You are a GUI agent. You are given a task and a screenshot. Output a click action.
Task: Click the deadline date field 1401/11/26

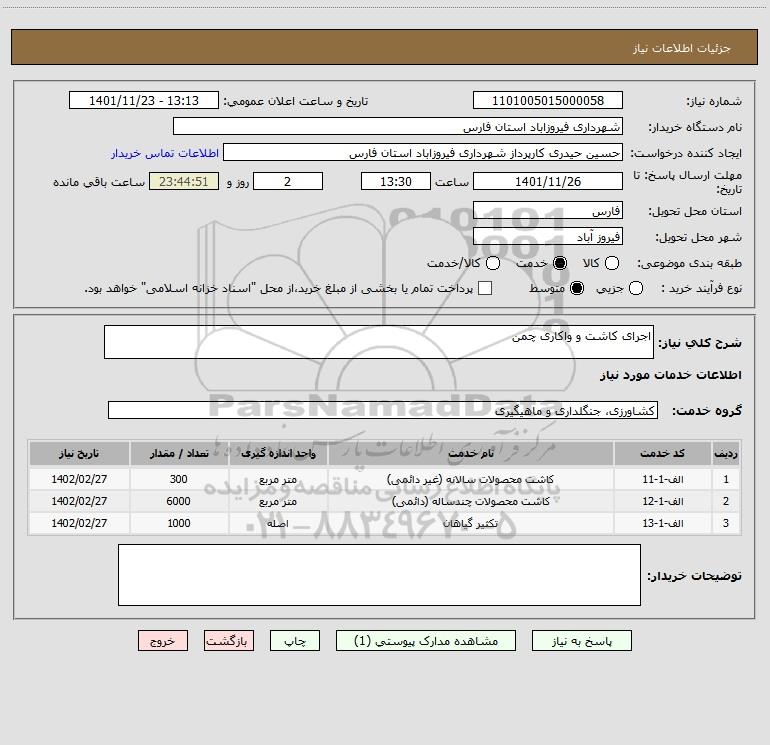point(548,181)
